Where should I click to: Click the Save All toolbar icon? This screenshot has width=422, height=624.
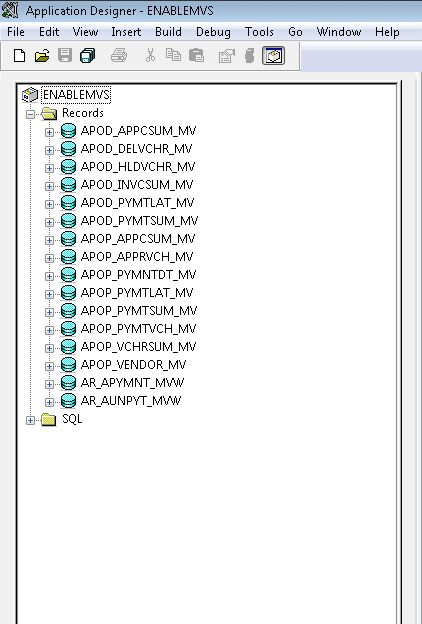[88, 56]
